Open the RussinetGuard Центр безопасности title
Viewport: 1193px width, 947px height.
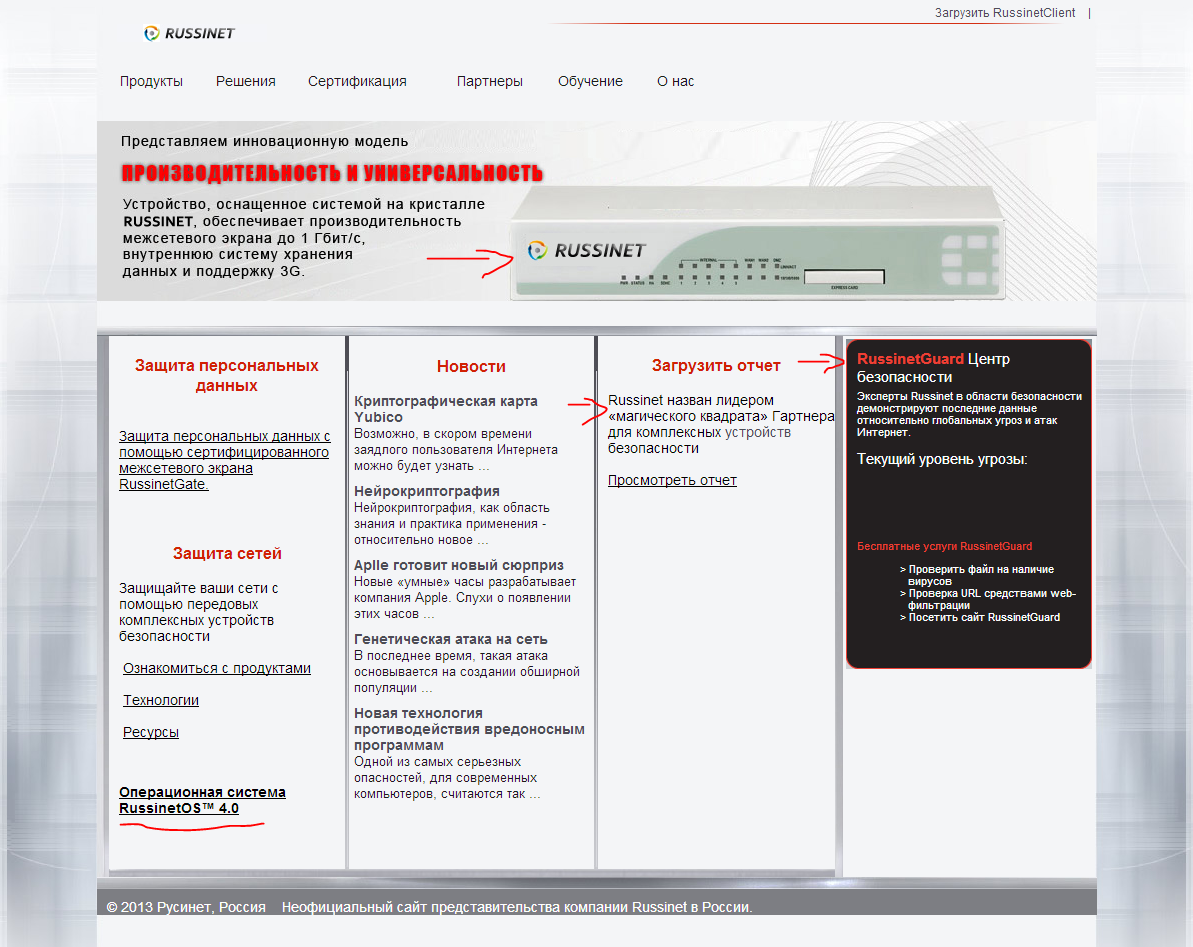[934, 368]
